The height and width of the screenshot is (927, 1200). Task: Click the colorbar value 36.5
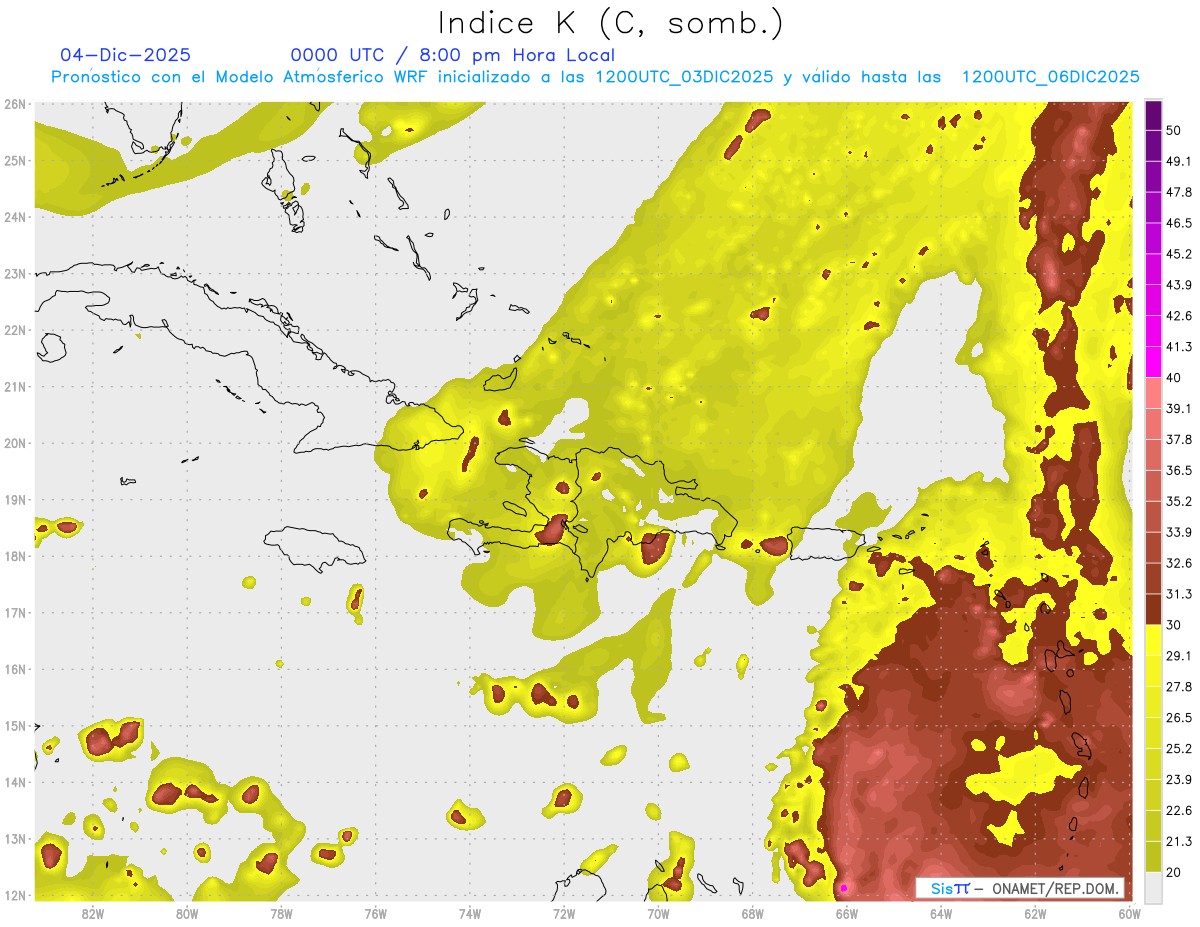pos(1178,470)
